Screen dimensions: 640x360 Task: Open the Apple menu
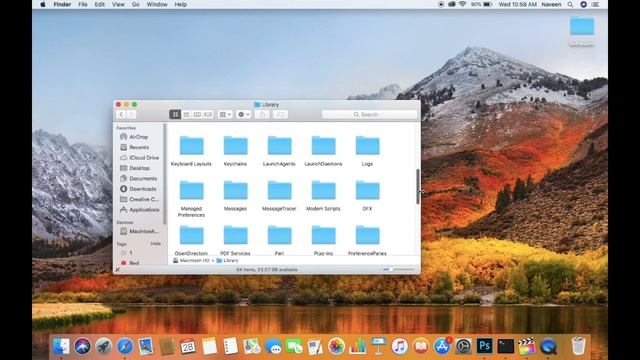pyautogui.click(x=43, y=4)
